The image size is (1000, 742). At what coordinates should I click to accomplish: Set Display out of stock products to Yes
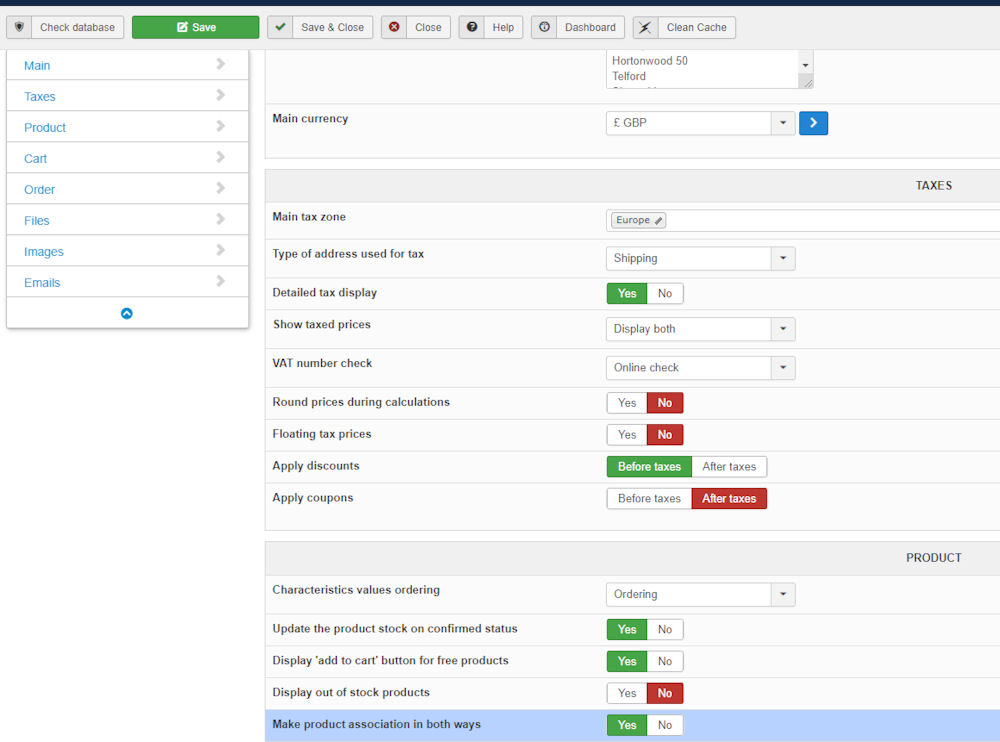click(x=627, y=693)
